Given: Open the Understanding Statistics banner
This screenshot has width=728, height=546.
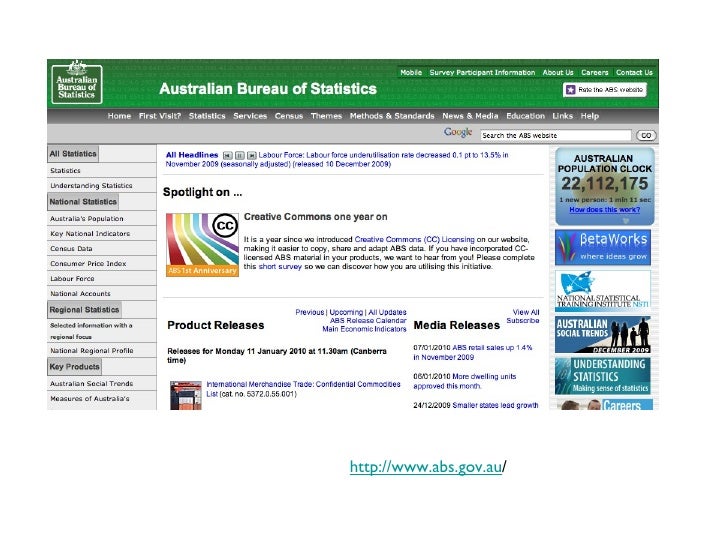Looking at the screenshot, I should click(x=603, y=376).
